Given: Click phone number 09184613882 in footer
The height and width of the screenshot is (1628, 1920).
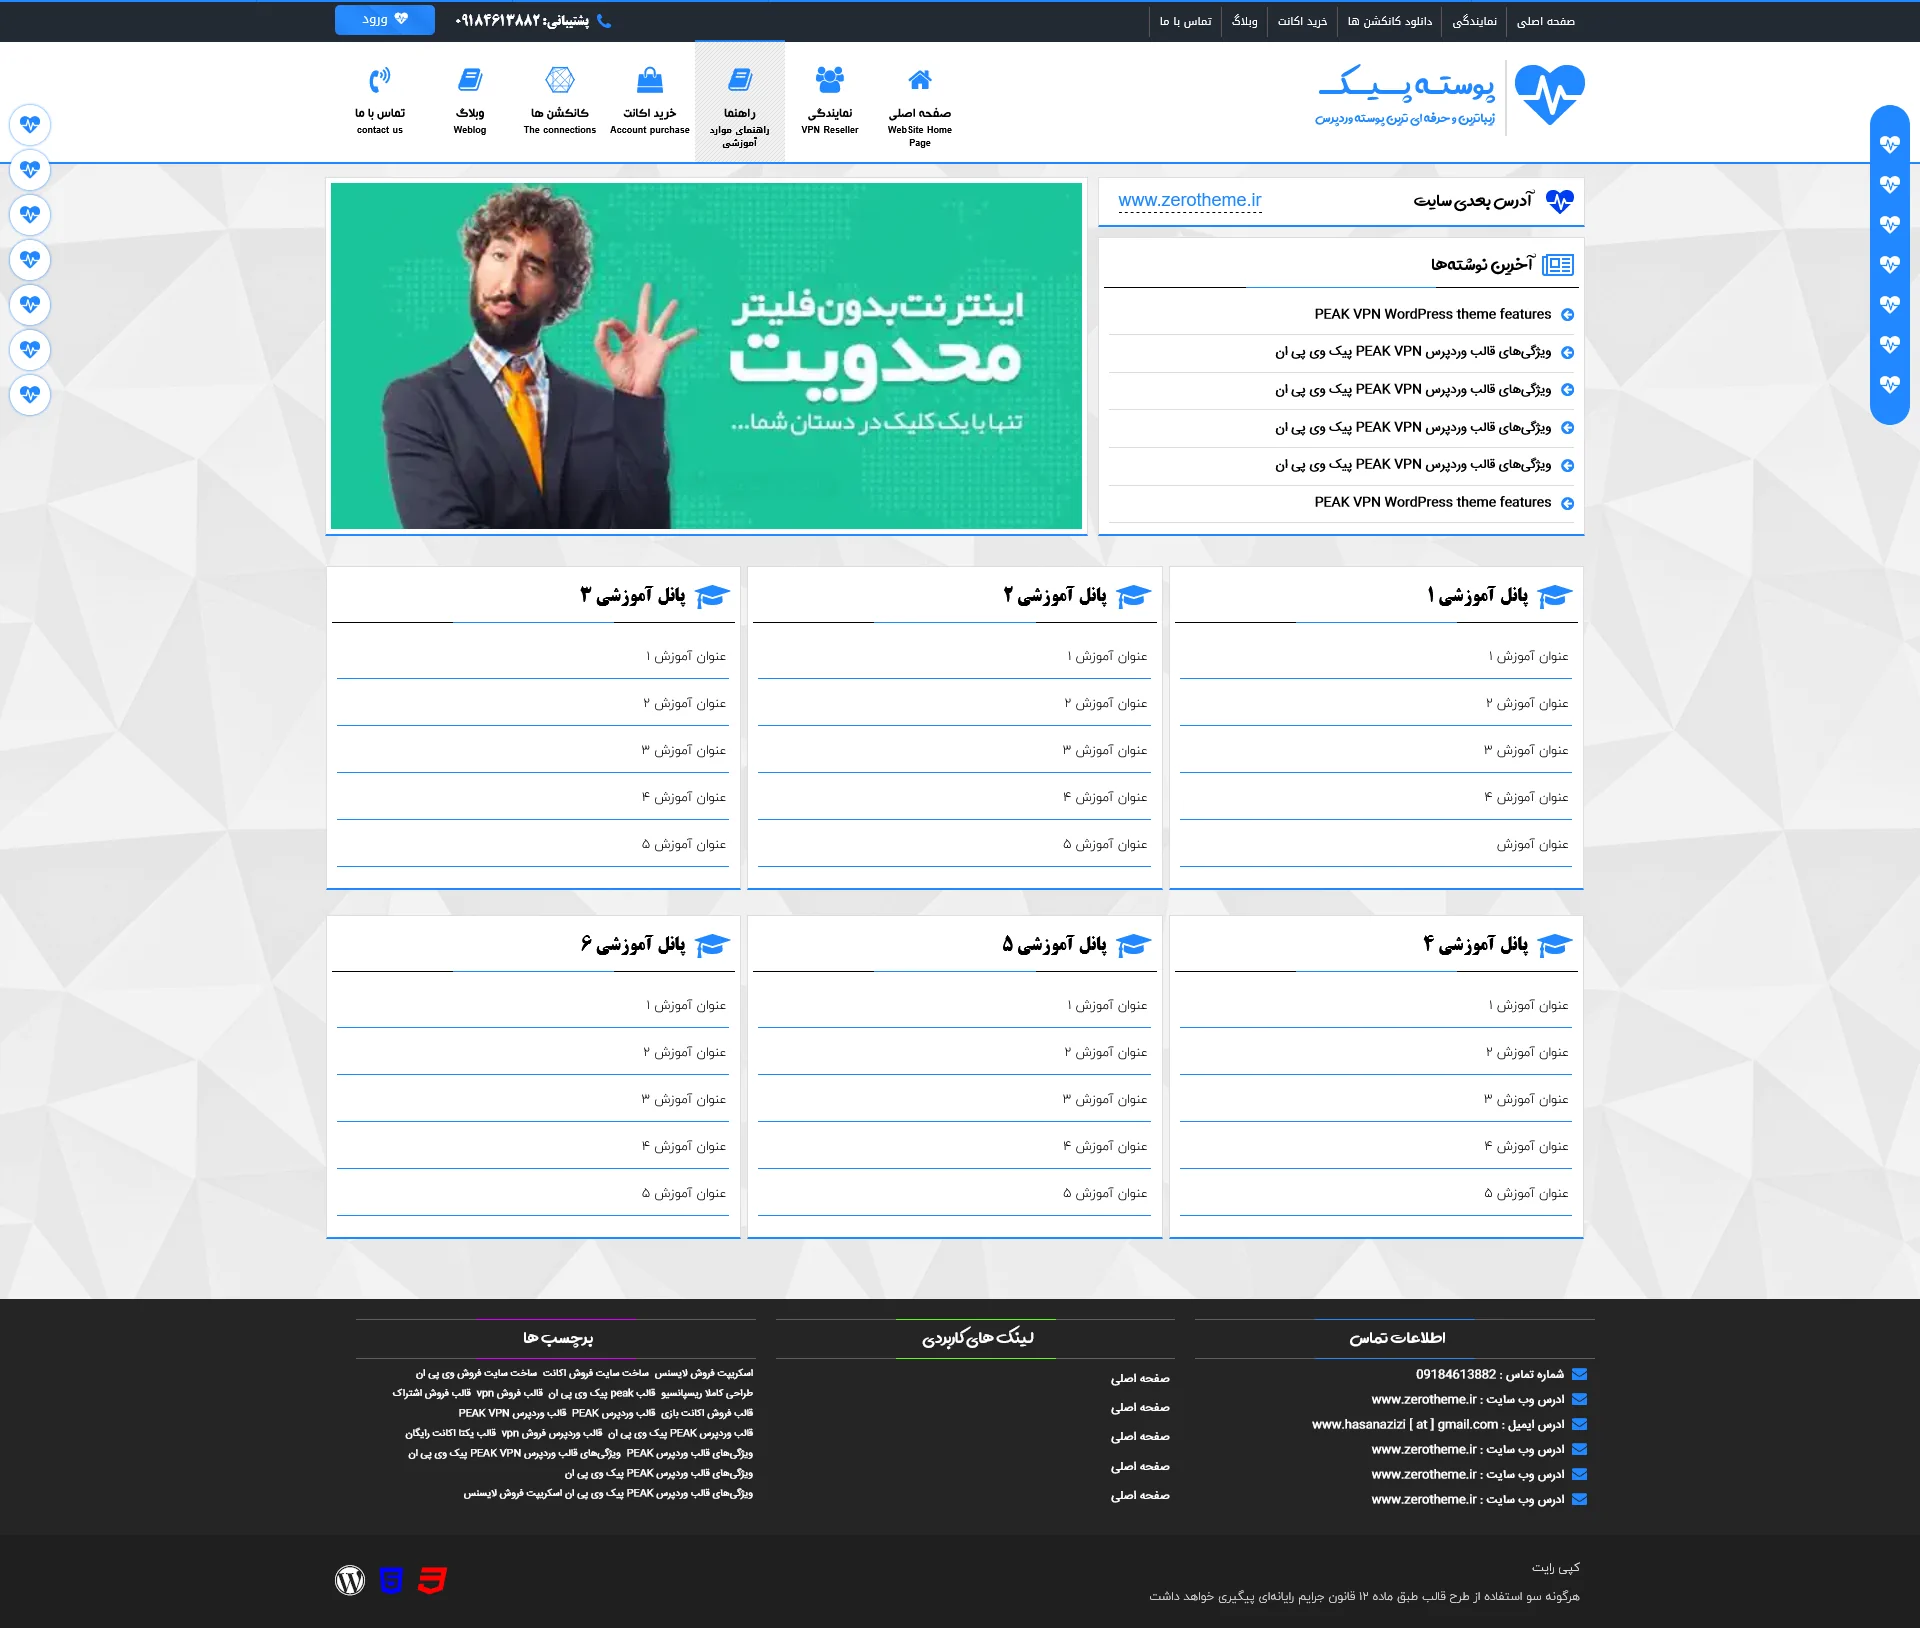Looking at the screenshot, I should [x=1456, y=1374].
